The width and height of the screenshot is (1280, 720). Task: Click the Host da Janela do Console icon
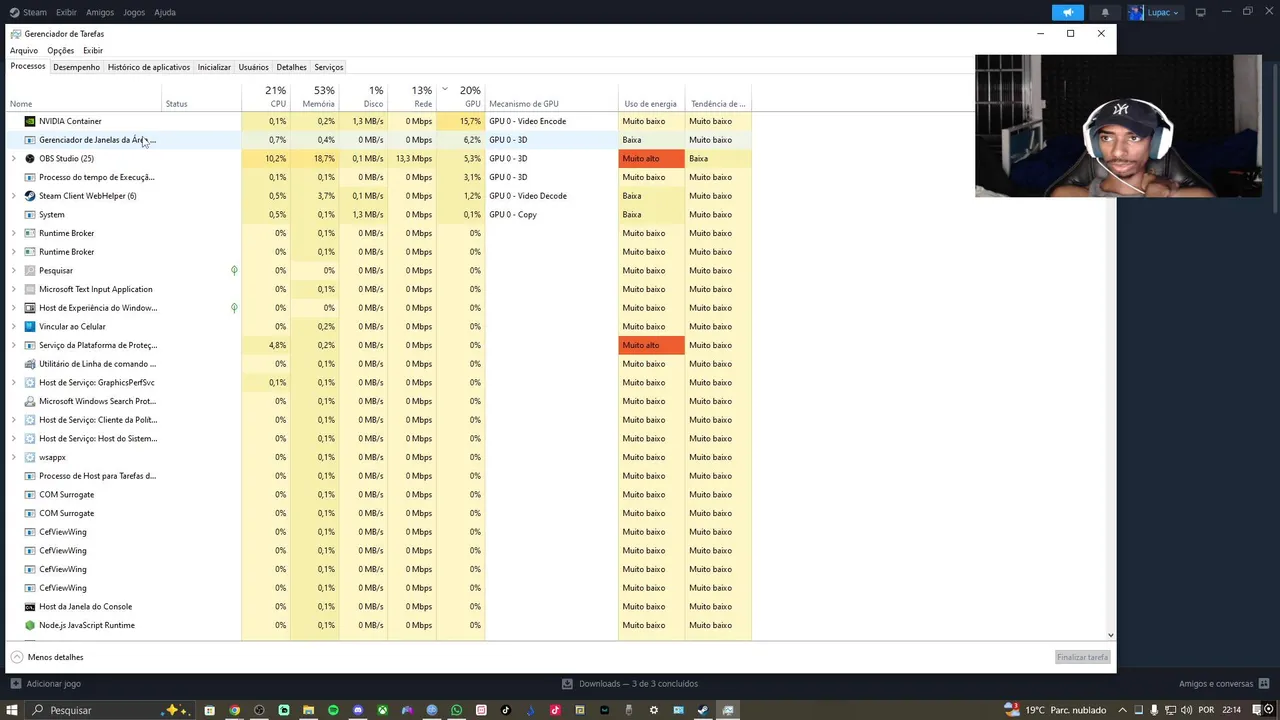[30, 607]
